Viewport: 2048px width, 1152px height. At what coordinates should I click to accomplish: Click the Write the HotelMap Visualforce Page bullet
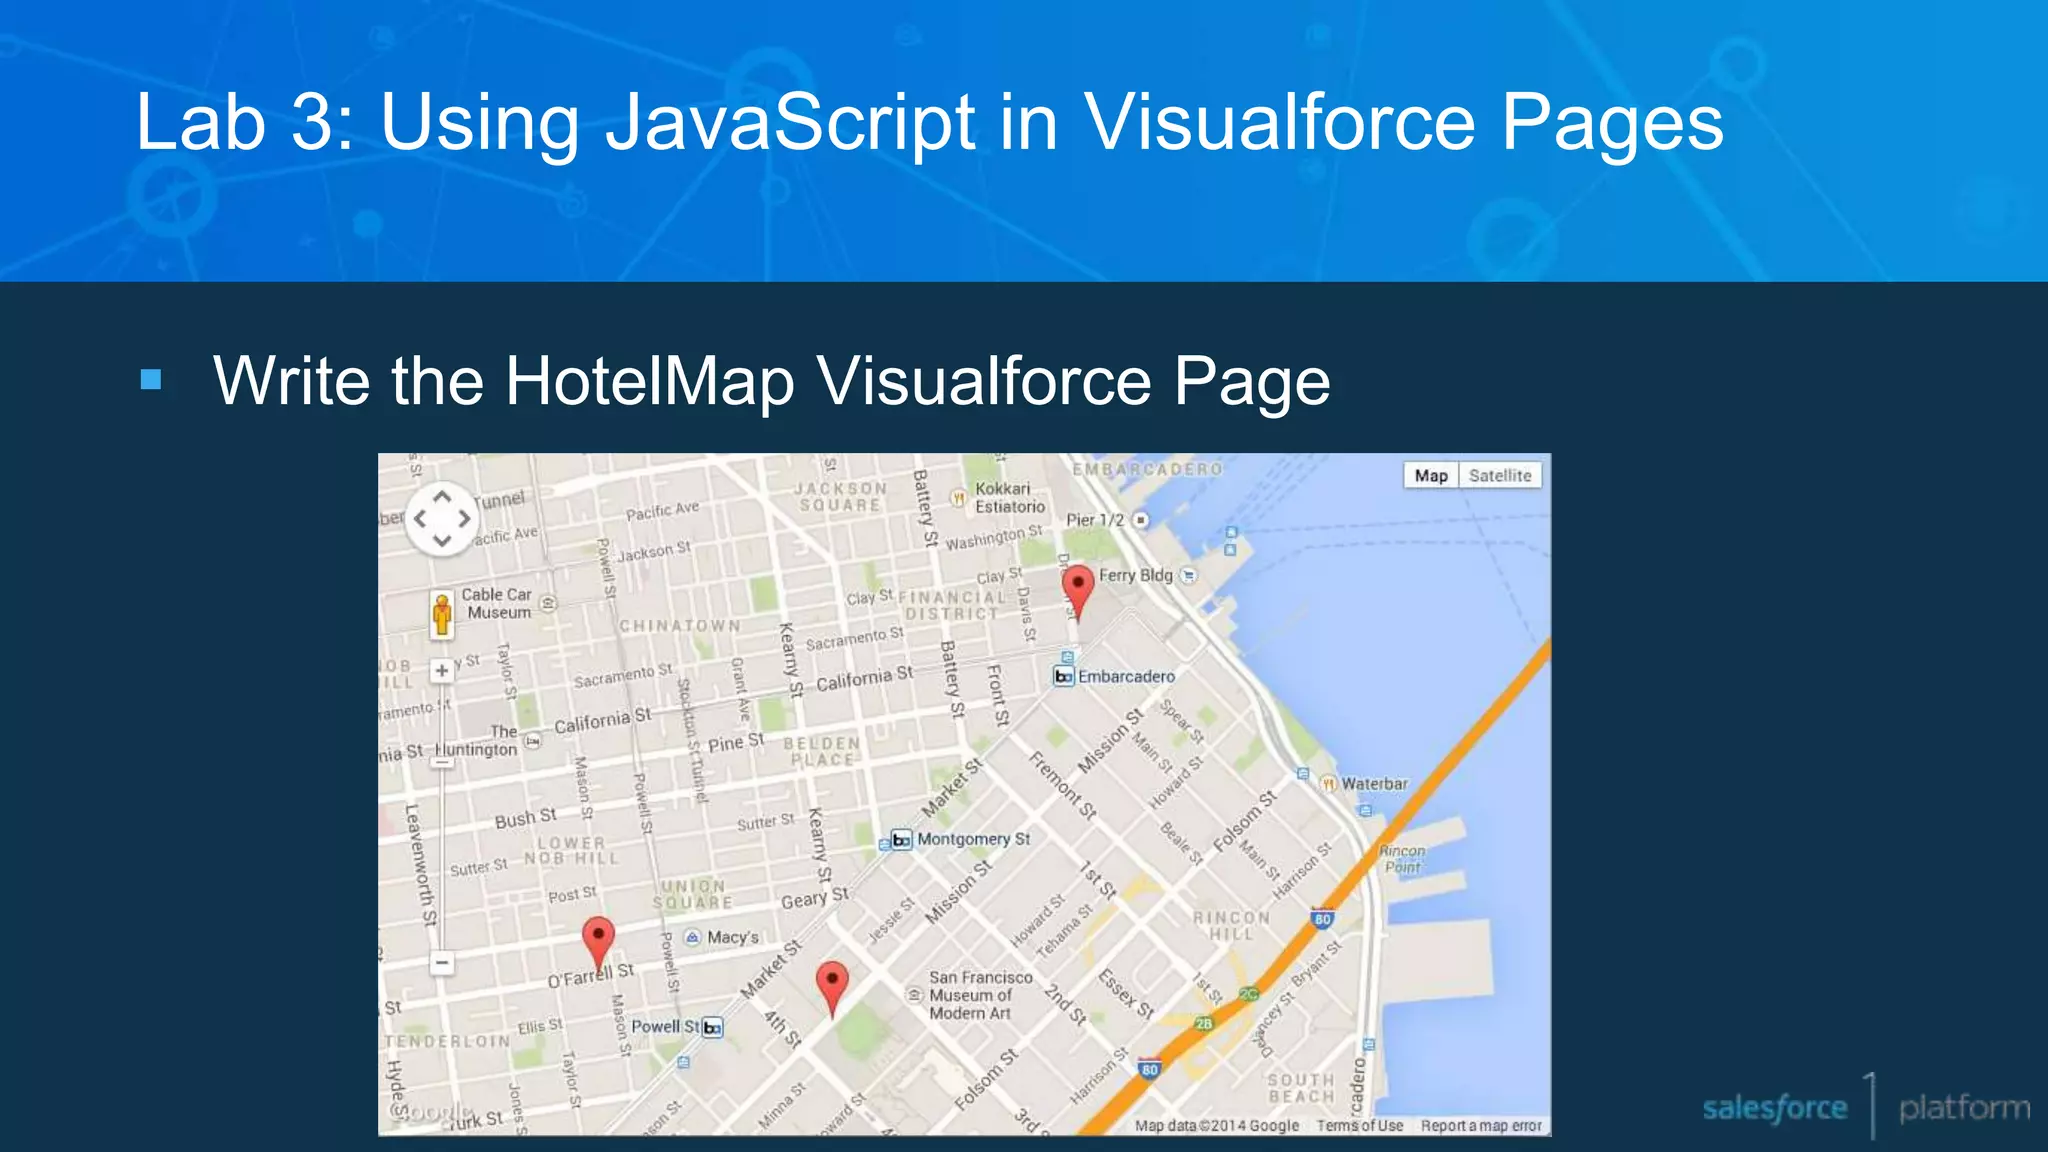coord(771,381)
